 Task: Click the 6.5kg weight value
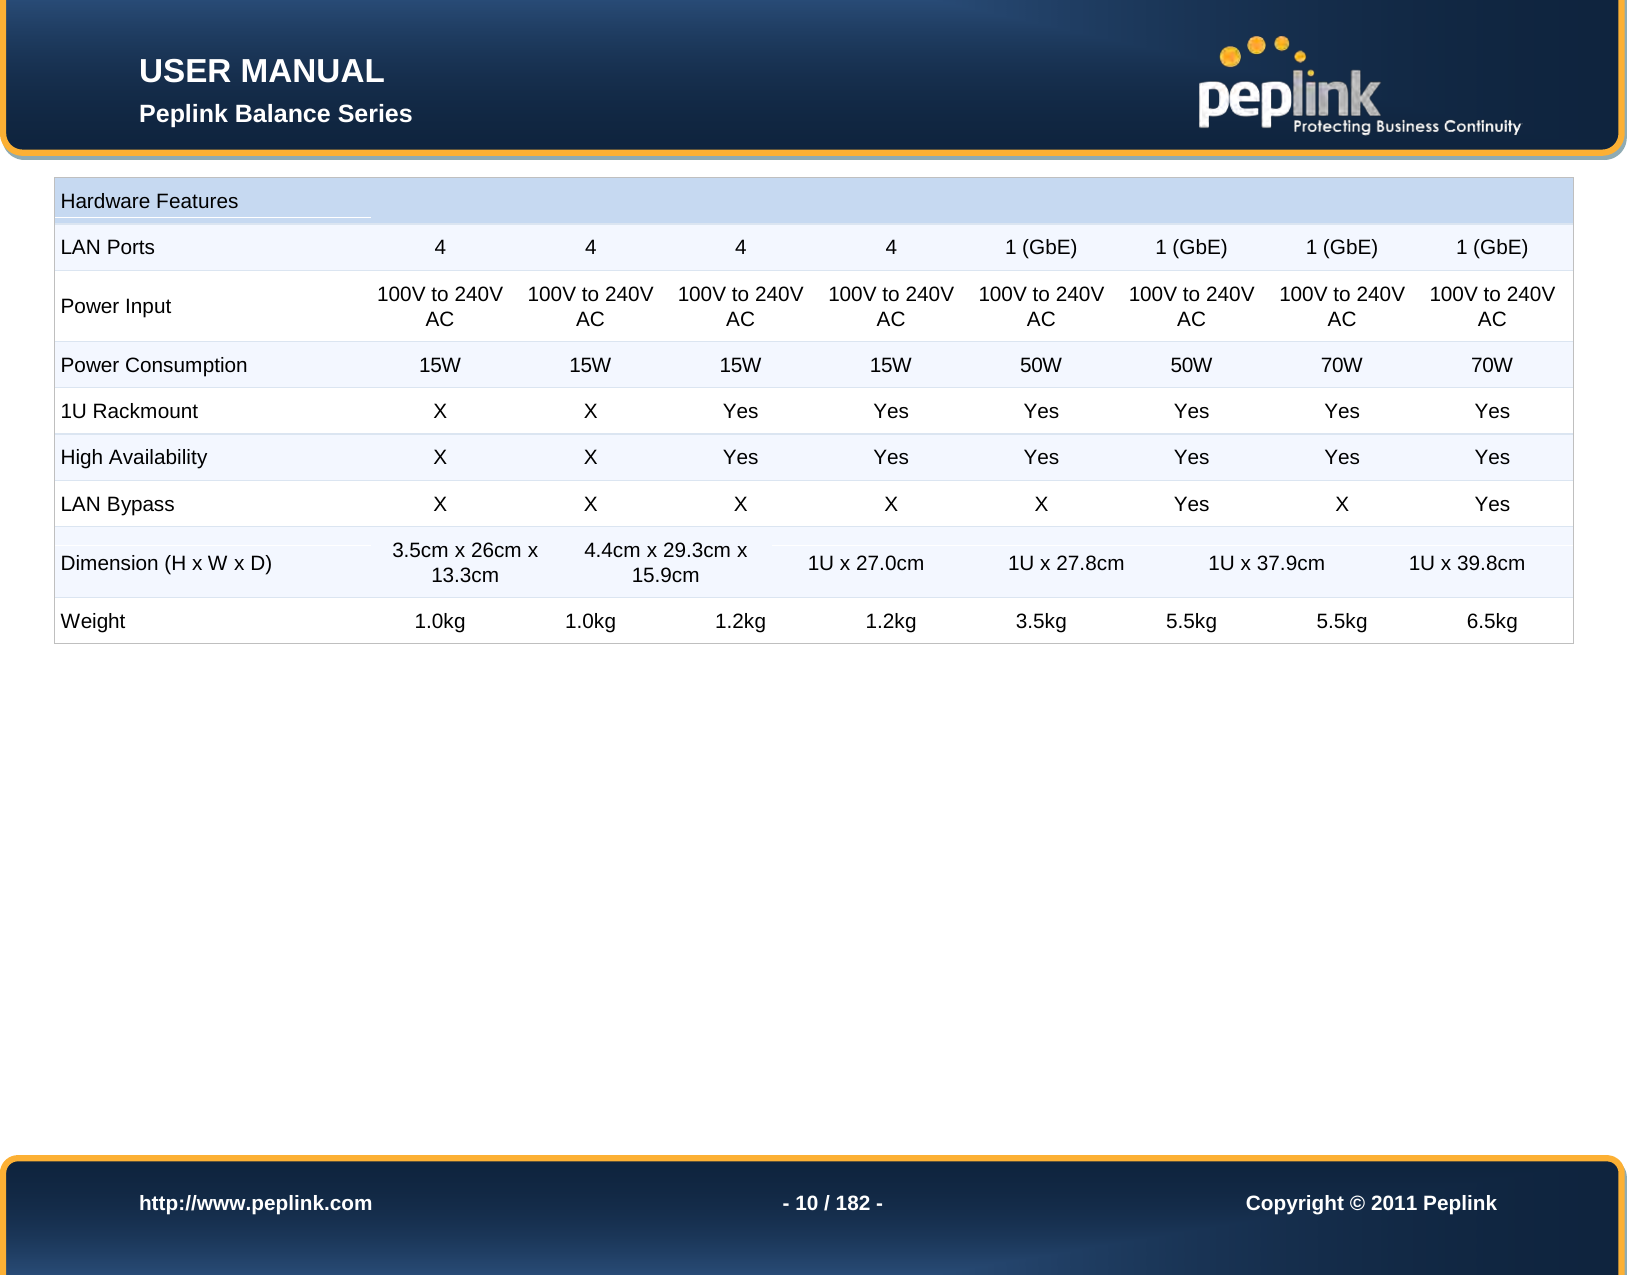point(1492,621)
